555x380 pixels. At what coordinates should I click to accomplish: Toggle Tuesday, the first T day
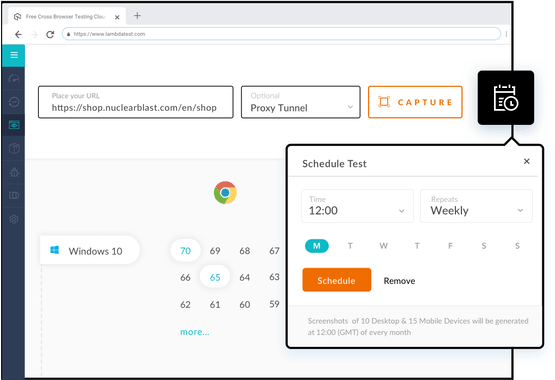click(350, 246)
